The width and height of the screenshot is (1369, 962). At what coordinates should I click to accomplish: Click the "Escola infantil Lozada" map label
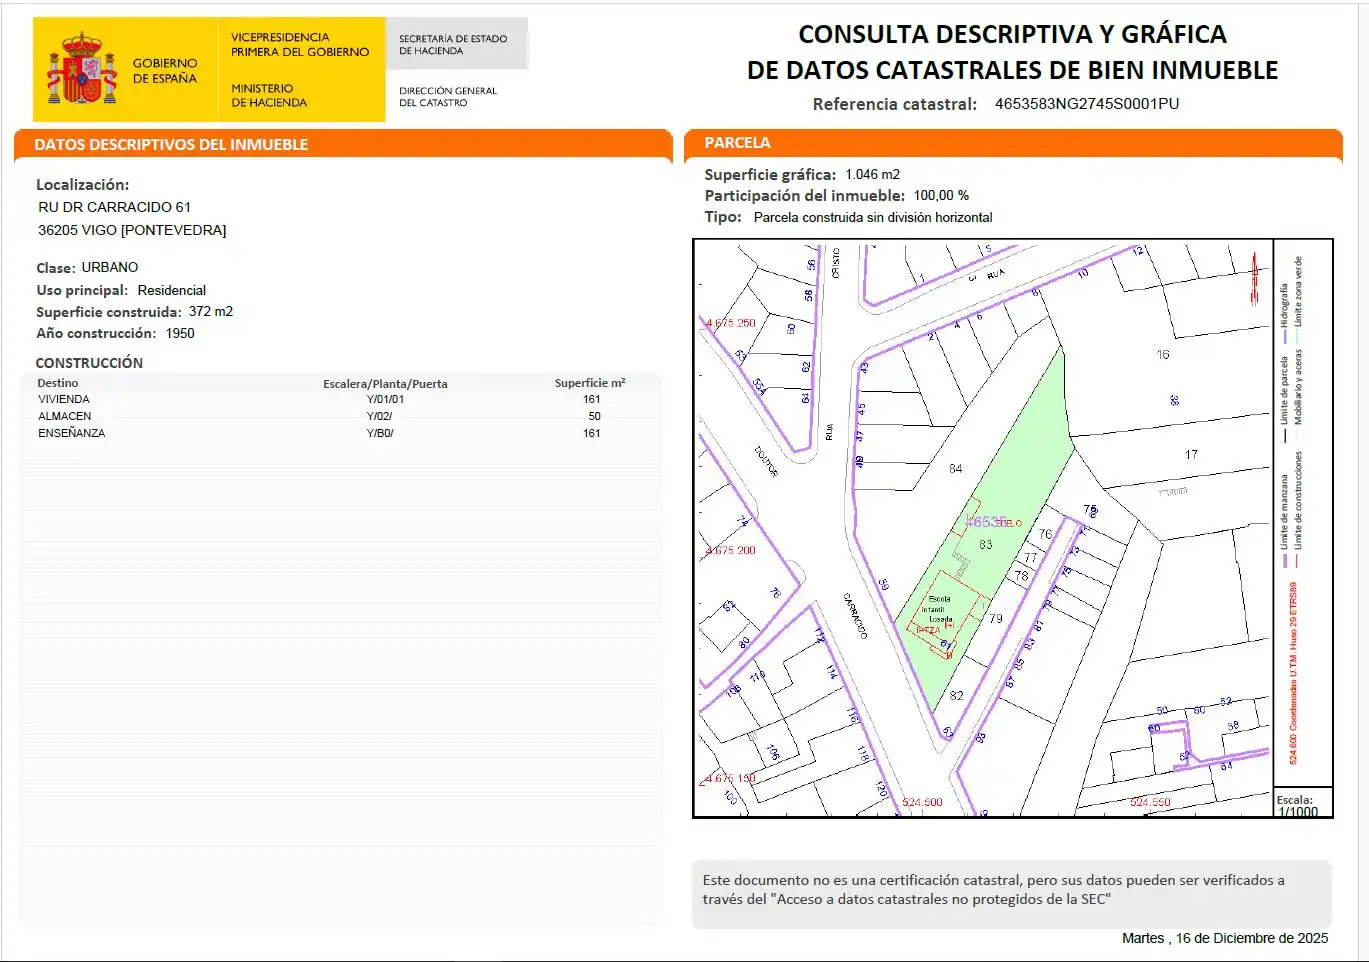click(938, 609)
